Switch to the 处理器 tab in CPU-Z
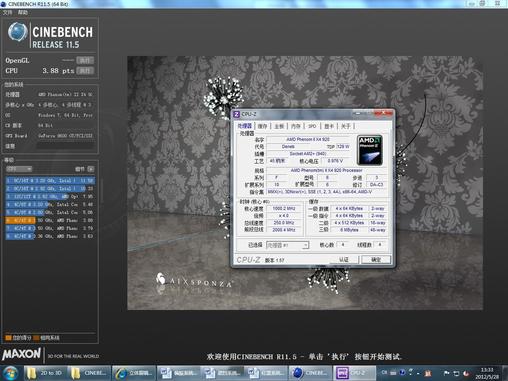508x381 pixels. coord(245,126)
